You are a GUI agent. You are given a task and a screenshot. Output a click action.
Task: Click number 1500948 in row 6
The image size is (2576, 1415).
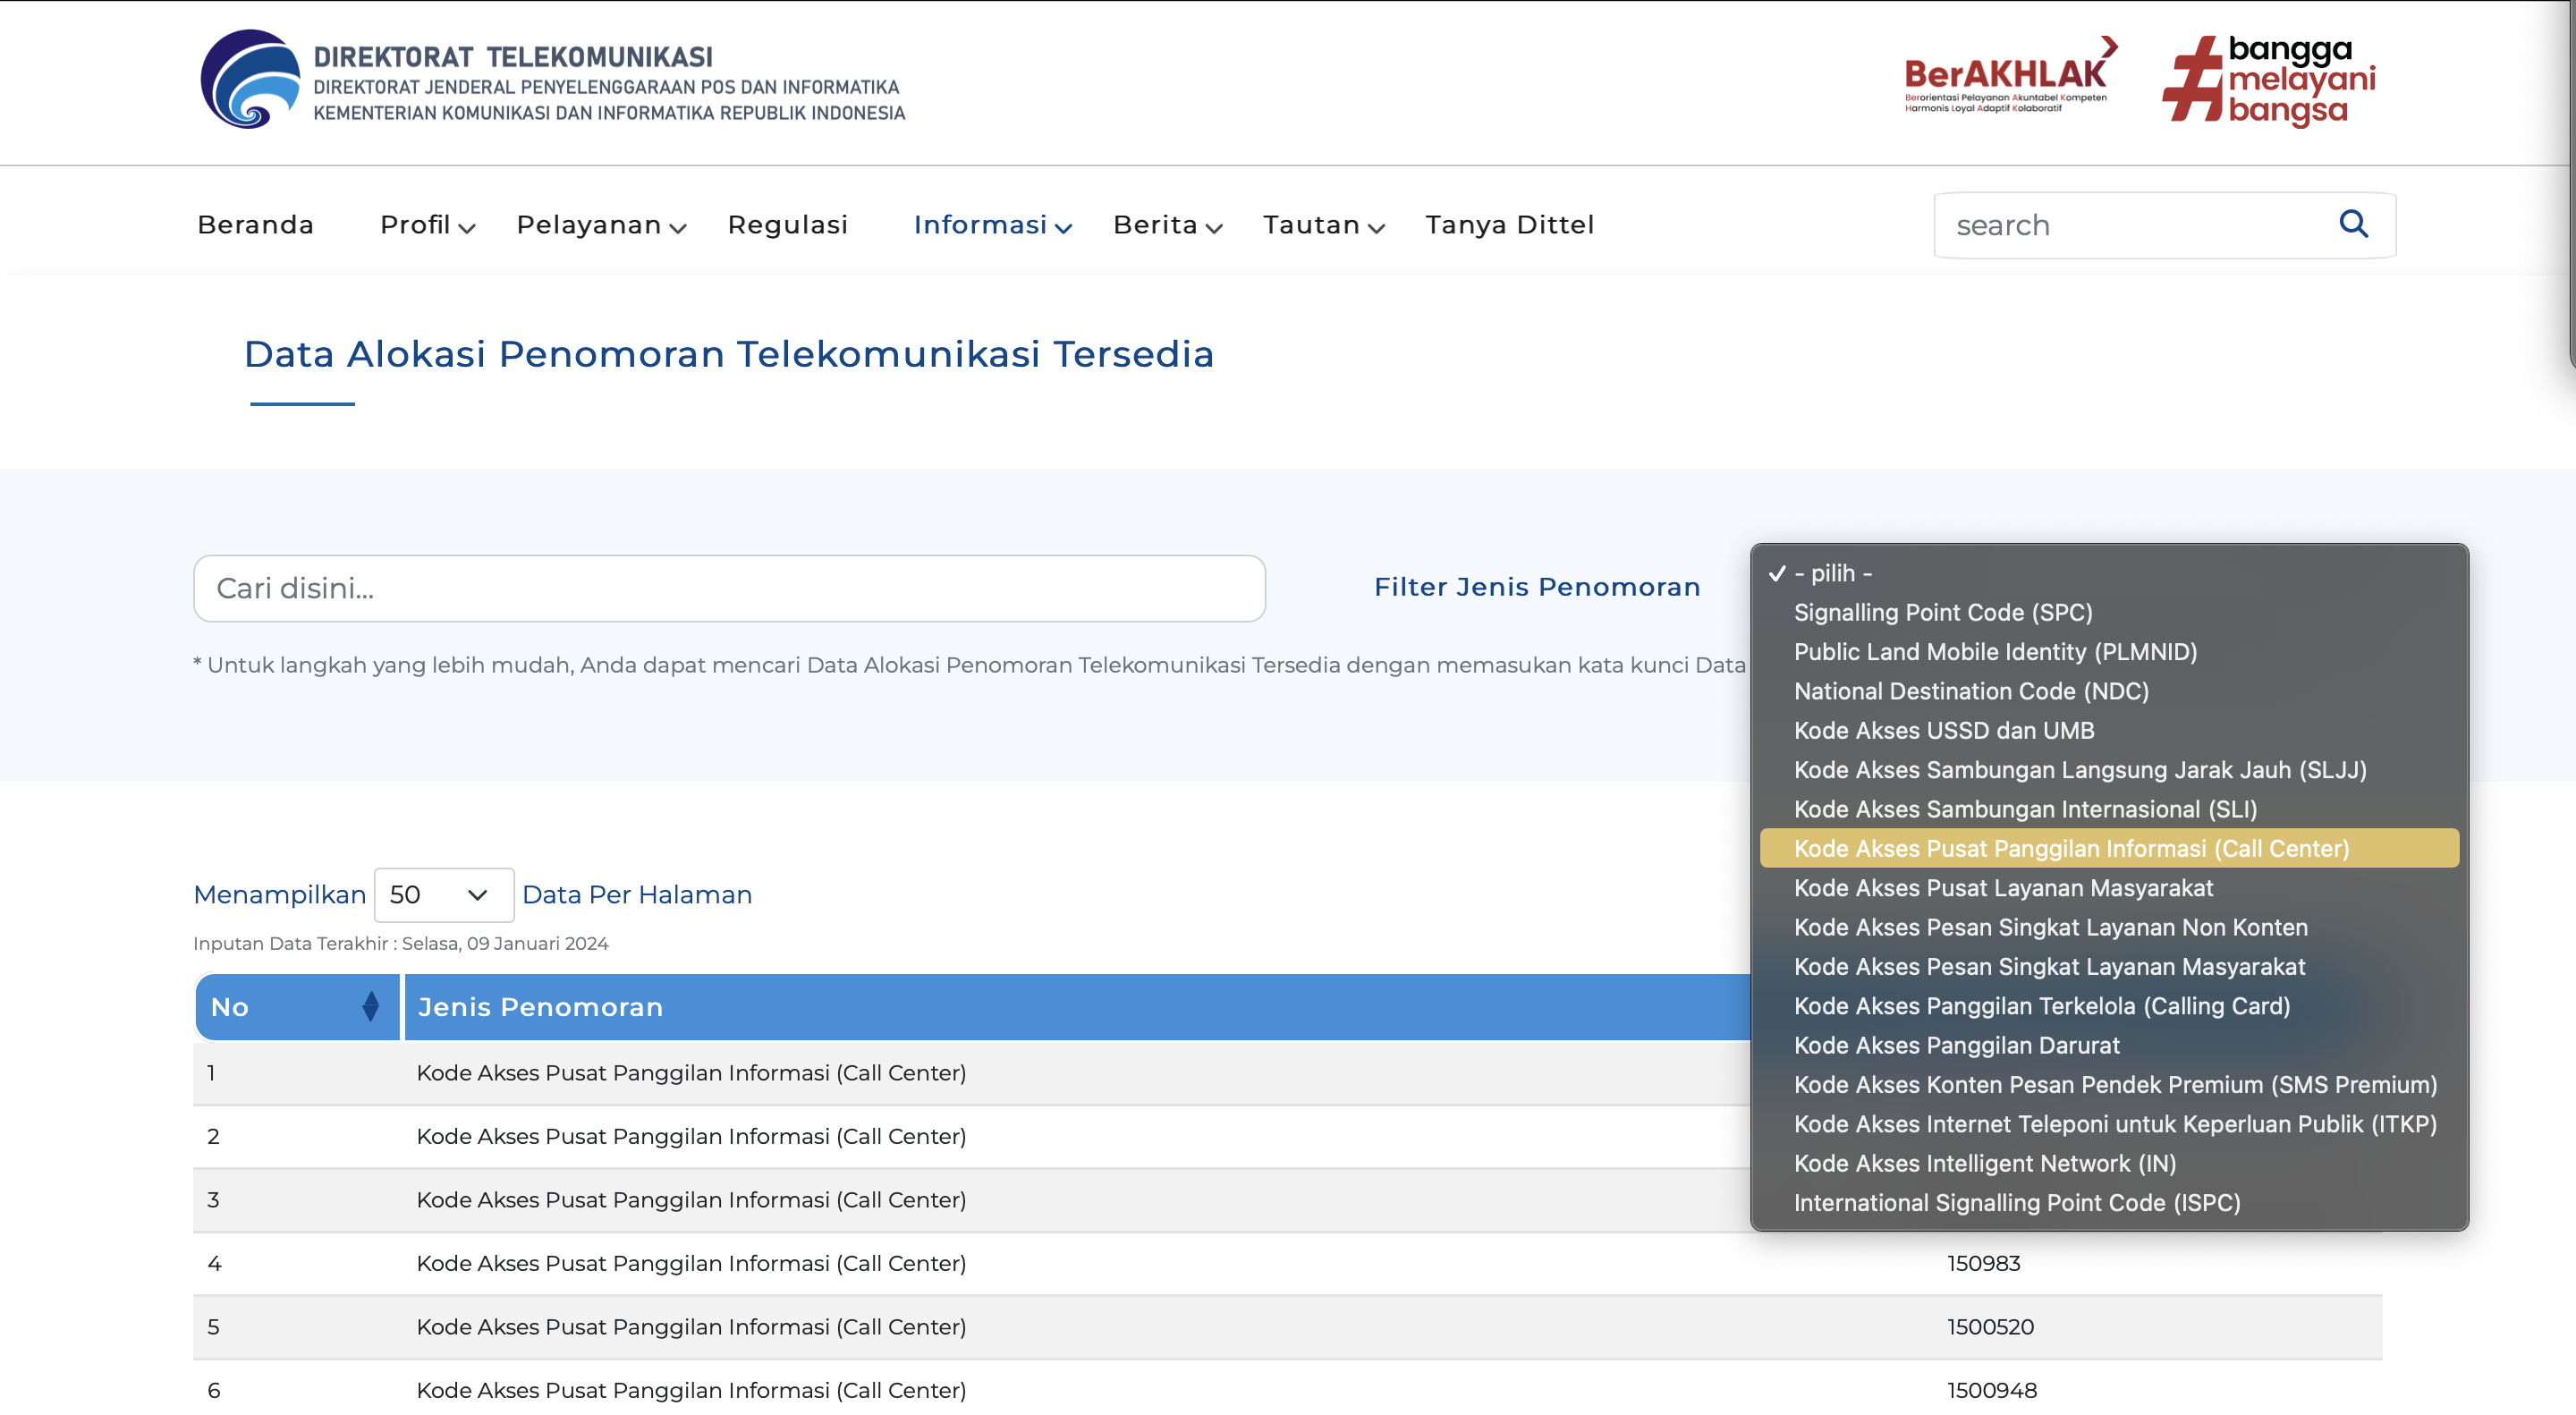click(1991, 1389)
